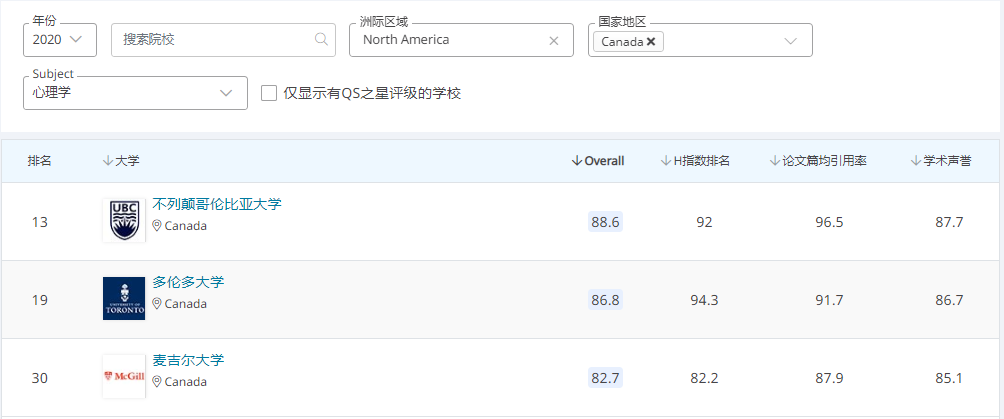Click the UBC university logo

124,221
